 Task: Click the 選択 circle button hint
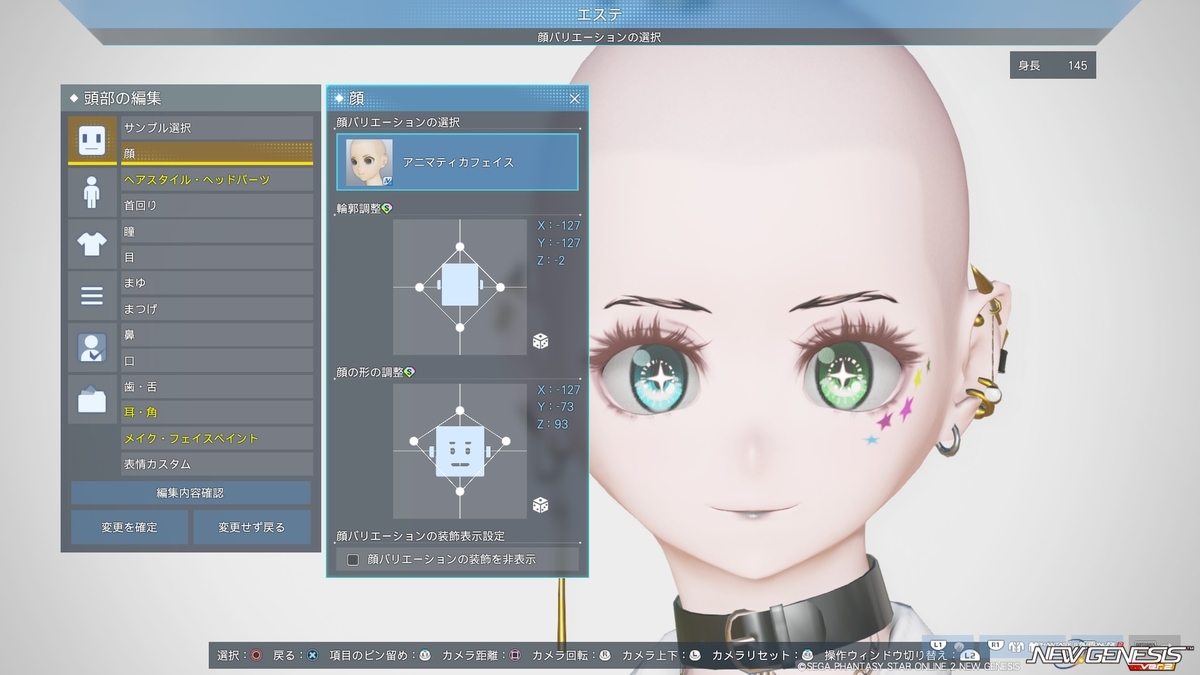pyautogui.click(x=240, y=656)
